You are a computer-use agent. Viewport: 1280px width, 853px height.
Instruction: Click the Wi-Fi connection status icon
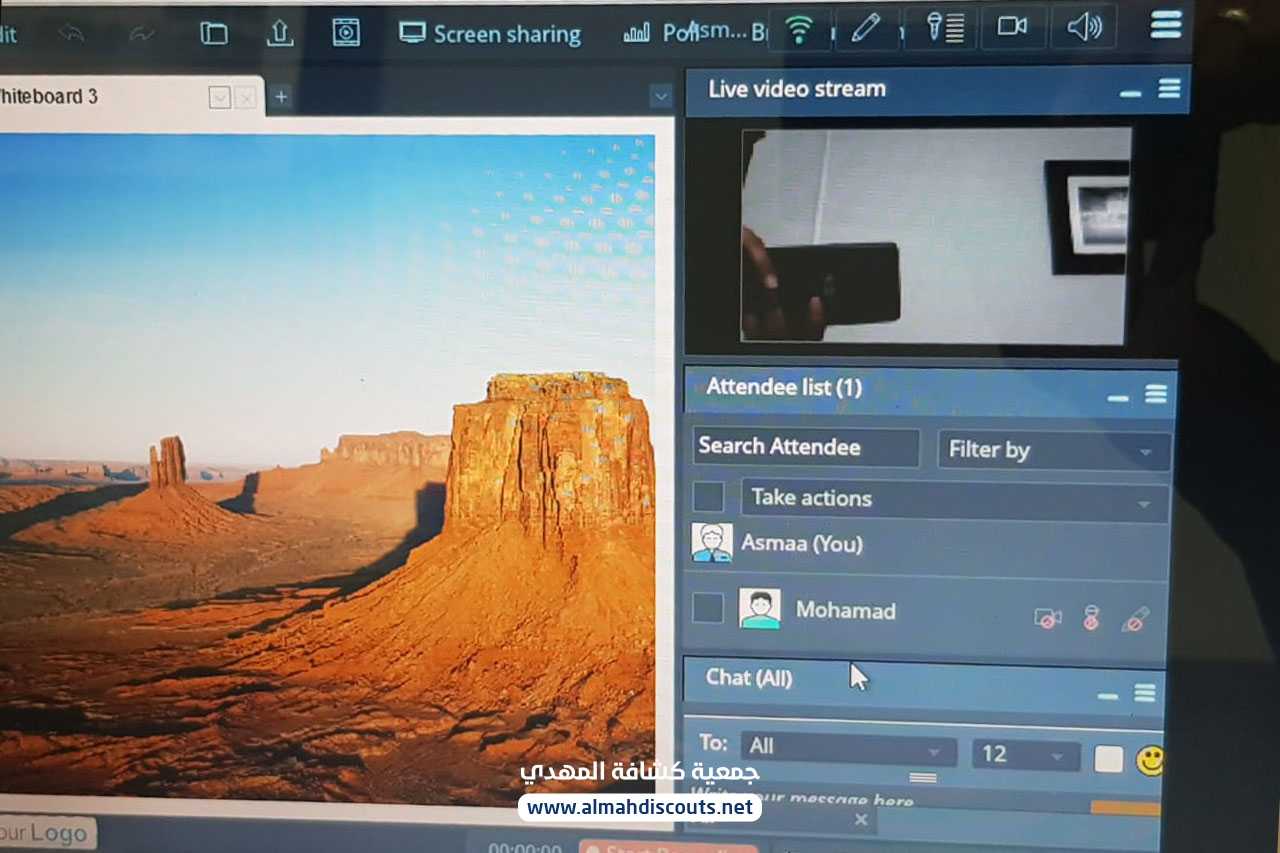pos(798,29)
